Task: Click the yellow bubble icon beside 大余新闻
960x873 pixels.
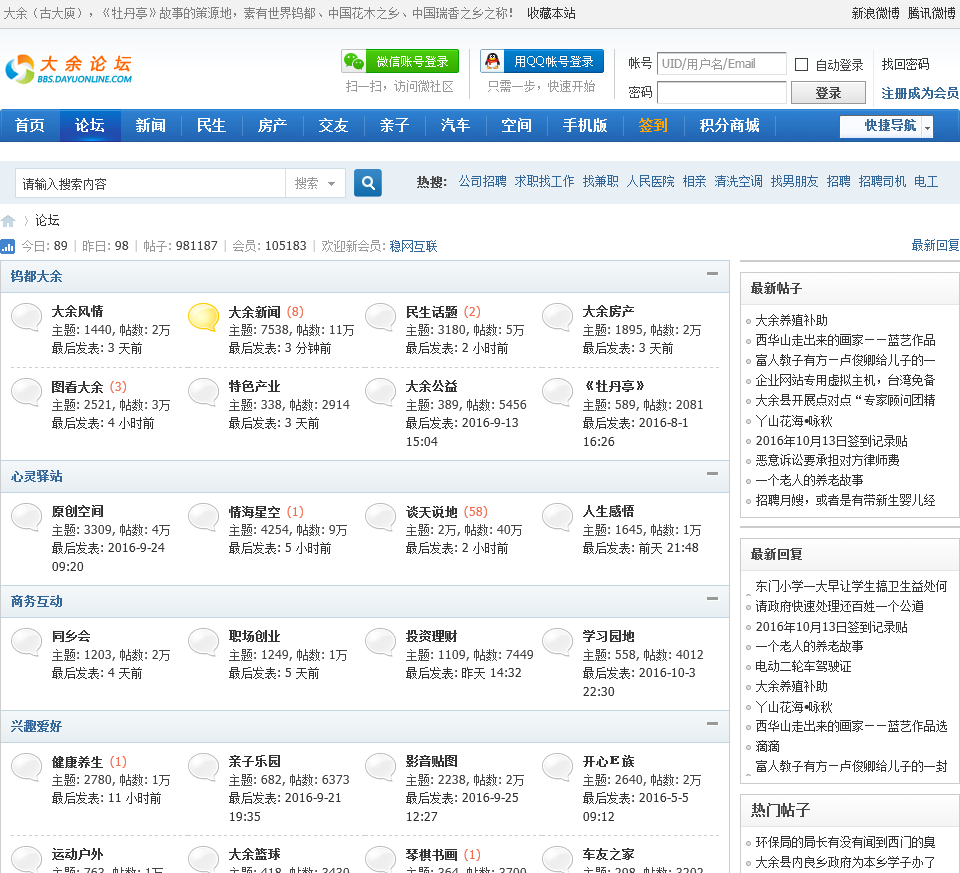Action: point(204,318)
